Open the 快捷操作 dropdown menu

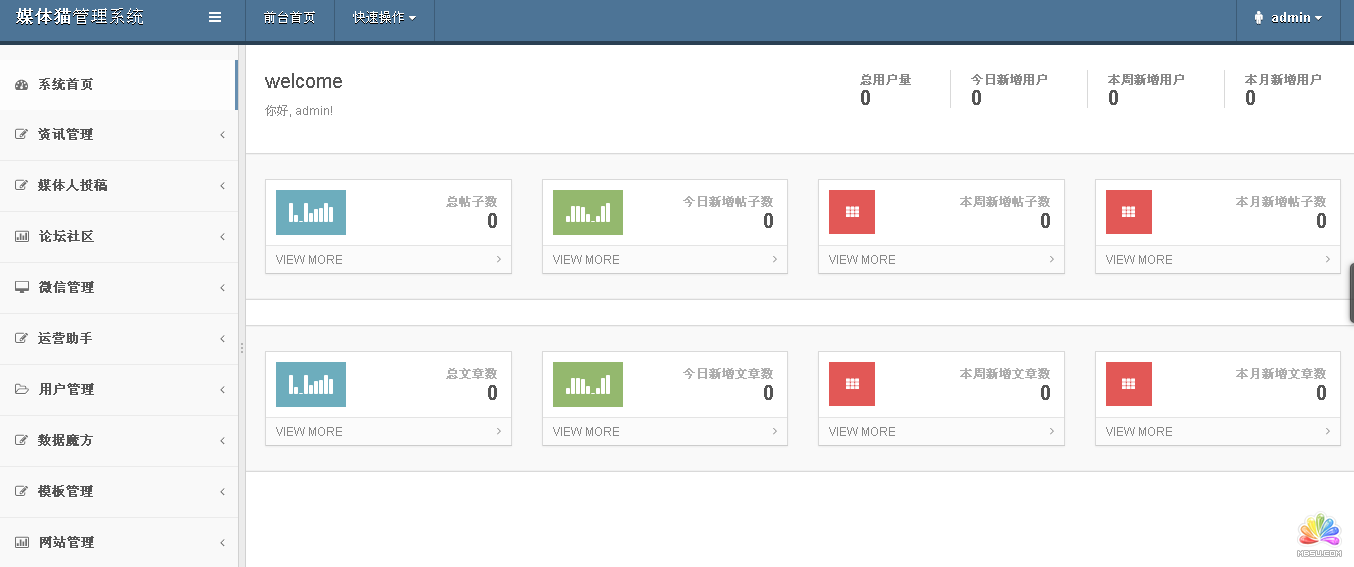384,18
